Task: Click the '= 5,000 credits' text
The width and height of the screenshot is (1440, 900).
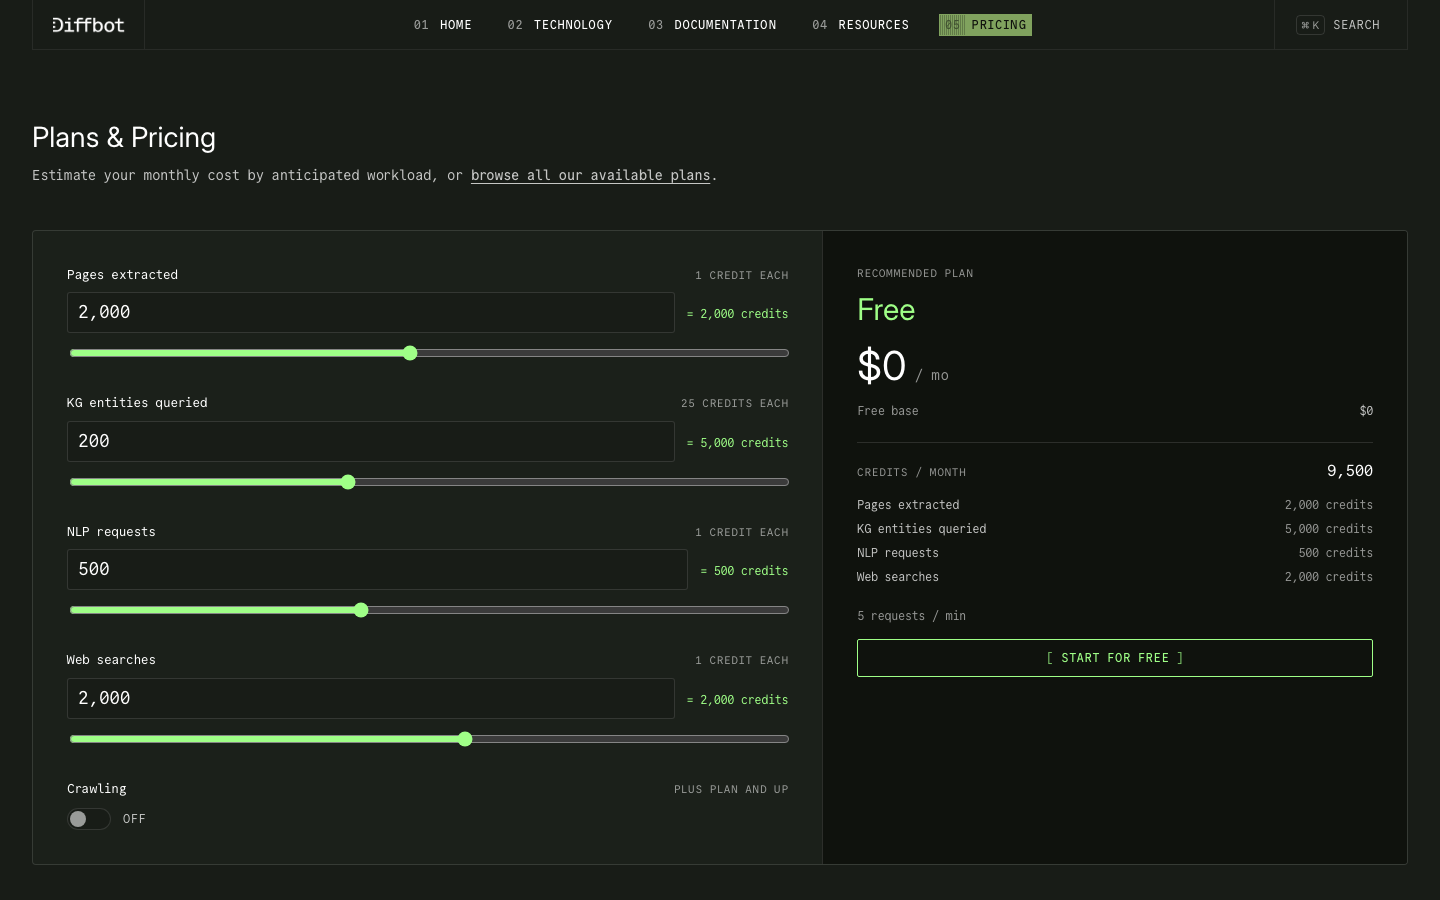Action: tap(738, 443)
